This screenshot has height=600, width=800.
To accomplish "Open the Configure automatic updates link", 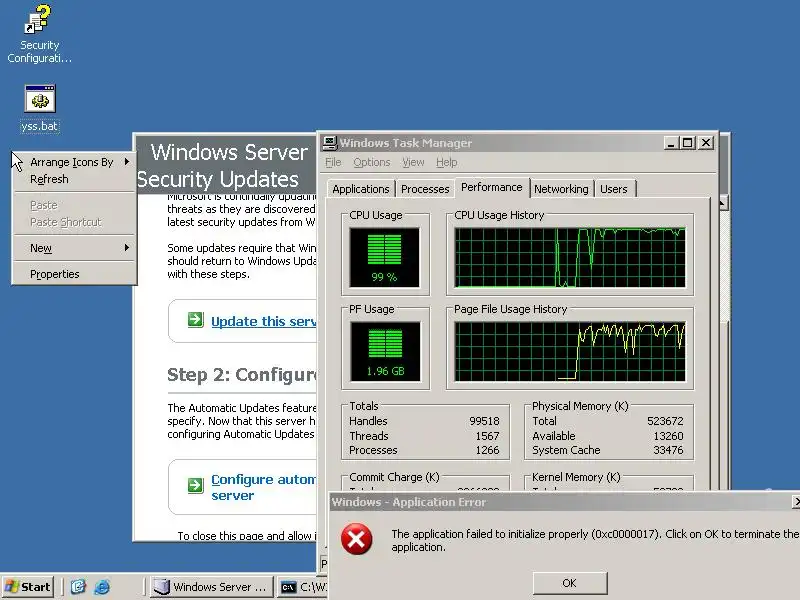I will (263, 487).
